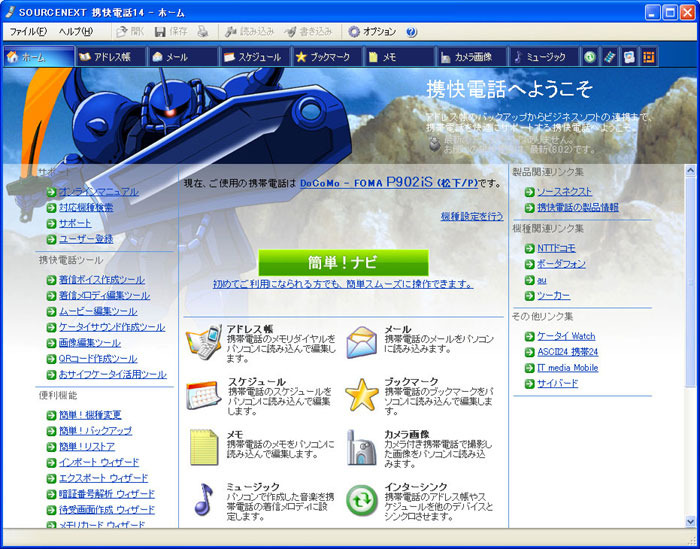Image resolution: width=700 pixels, height=549 pixels.
Task: Click the photo card icon tab
Action: click(x=629, y=57)
